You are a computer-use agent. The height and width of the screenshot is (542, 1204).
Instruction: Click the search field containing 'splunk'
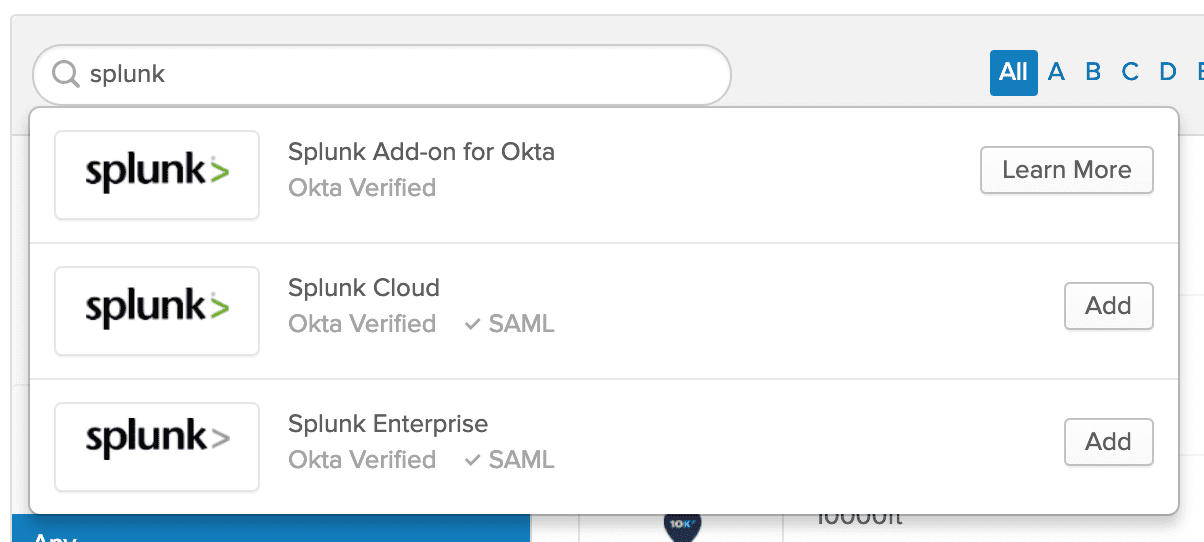[382, 74]
